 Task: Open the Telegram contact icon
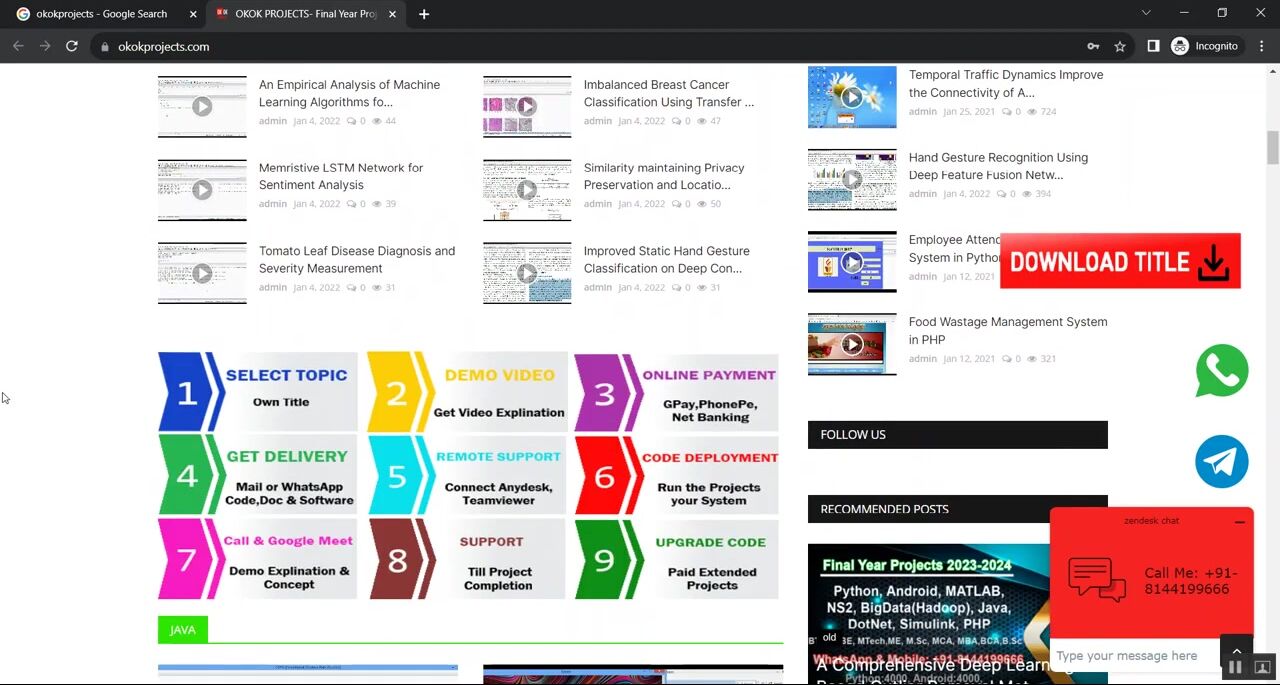(x=1222, y=461)
